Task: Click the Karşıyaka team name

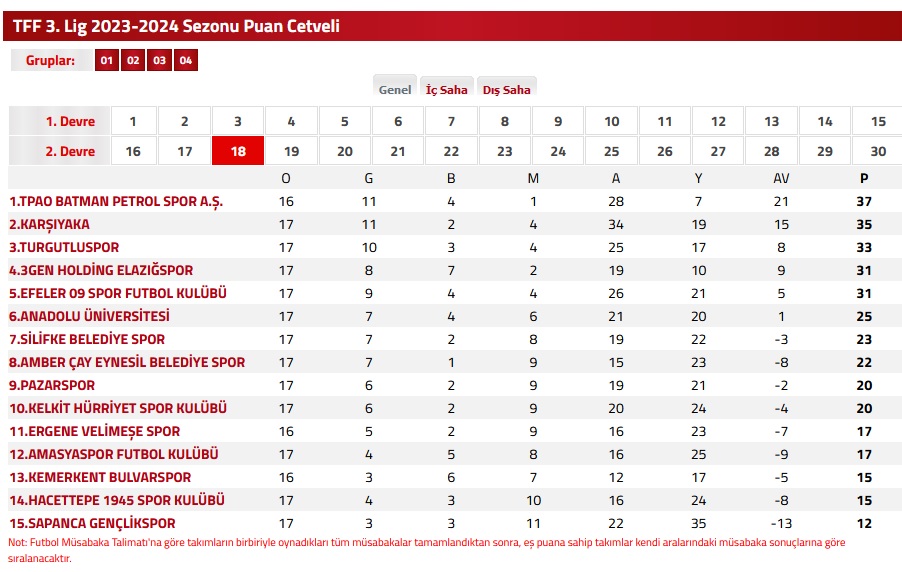Action: (x=50, y=224)
